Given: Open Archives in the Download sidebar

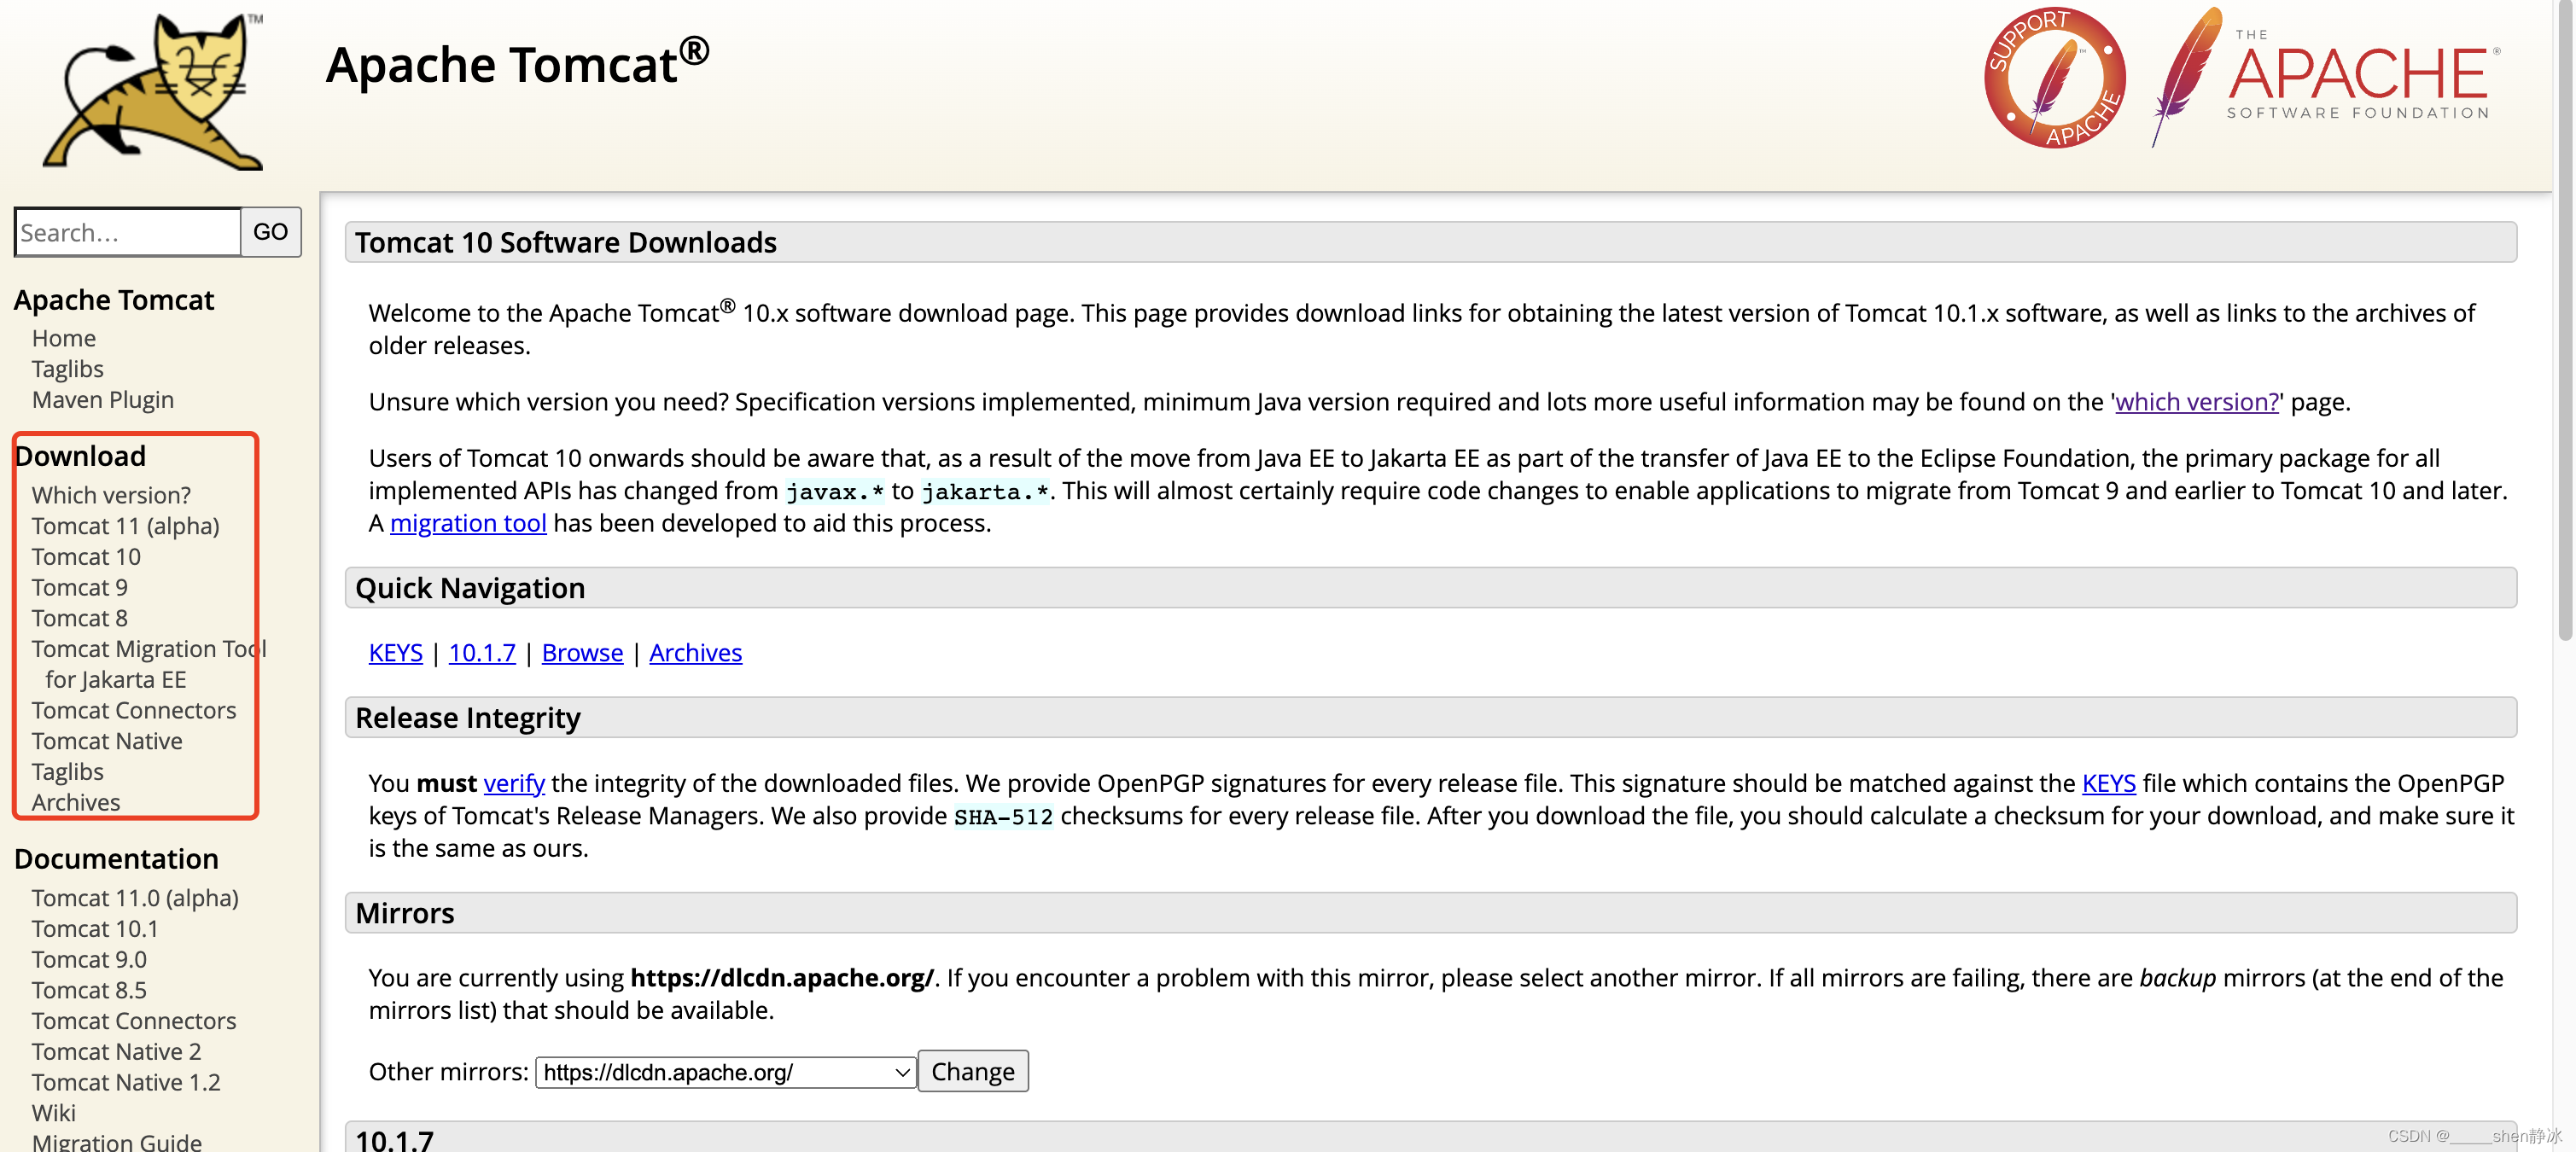Looking at the screenshot, I should (76, 803).
